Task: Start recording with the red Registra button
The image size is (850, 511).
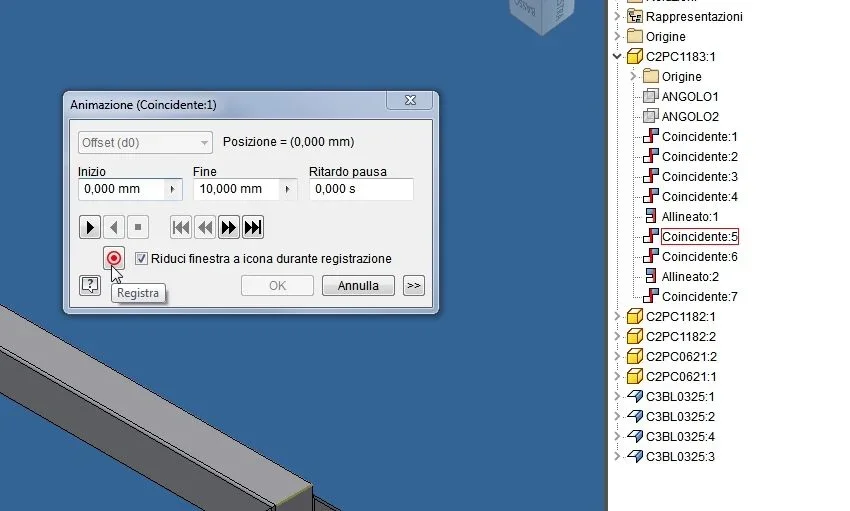Action: pyautogui.click(x=114, y=258)
